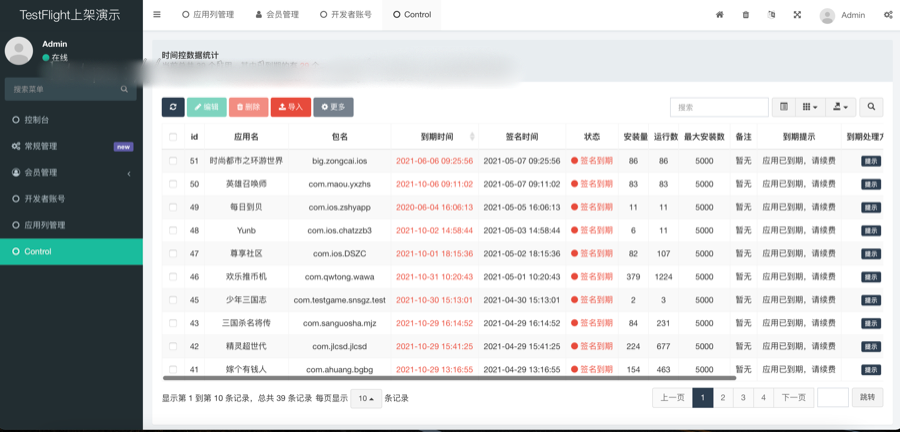Select all rows with header checkbox
This screenshot has width=900, height=432.
pyautogui.click(x=173, y=137)
